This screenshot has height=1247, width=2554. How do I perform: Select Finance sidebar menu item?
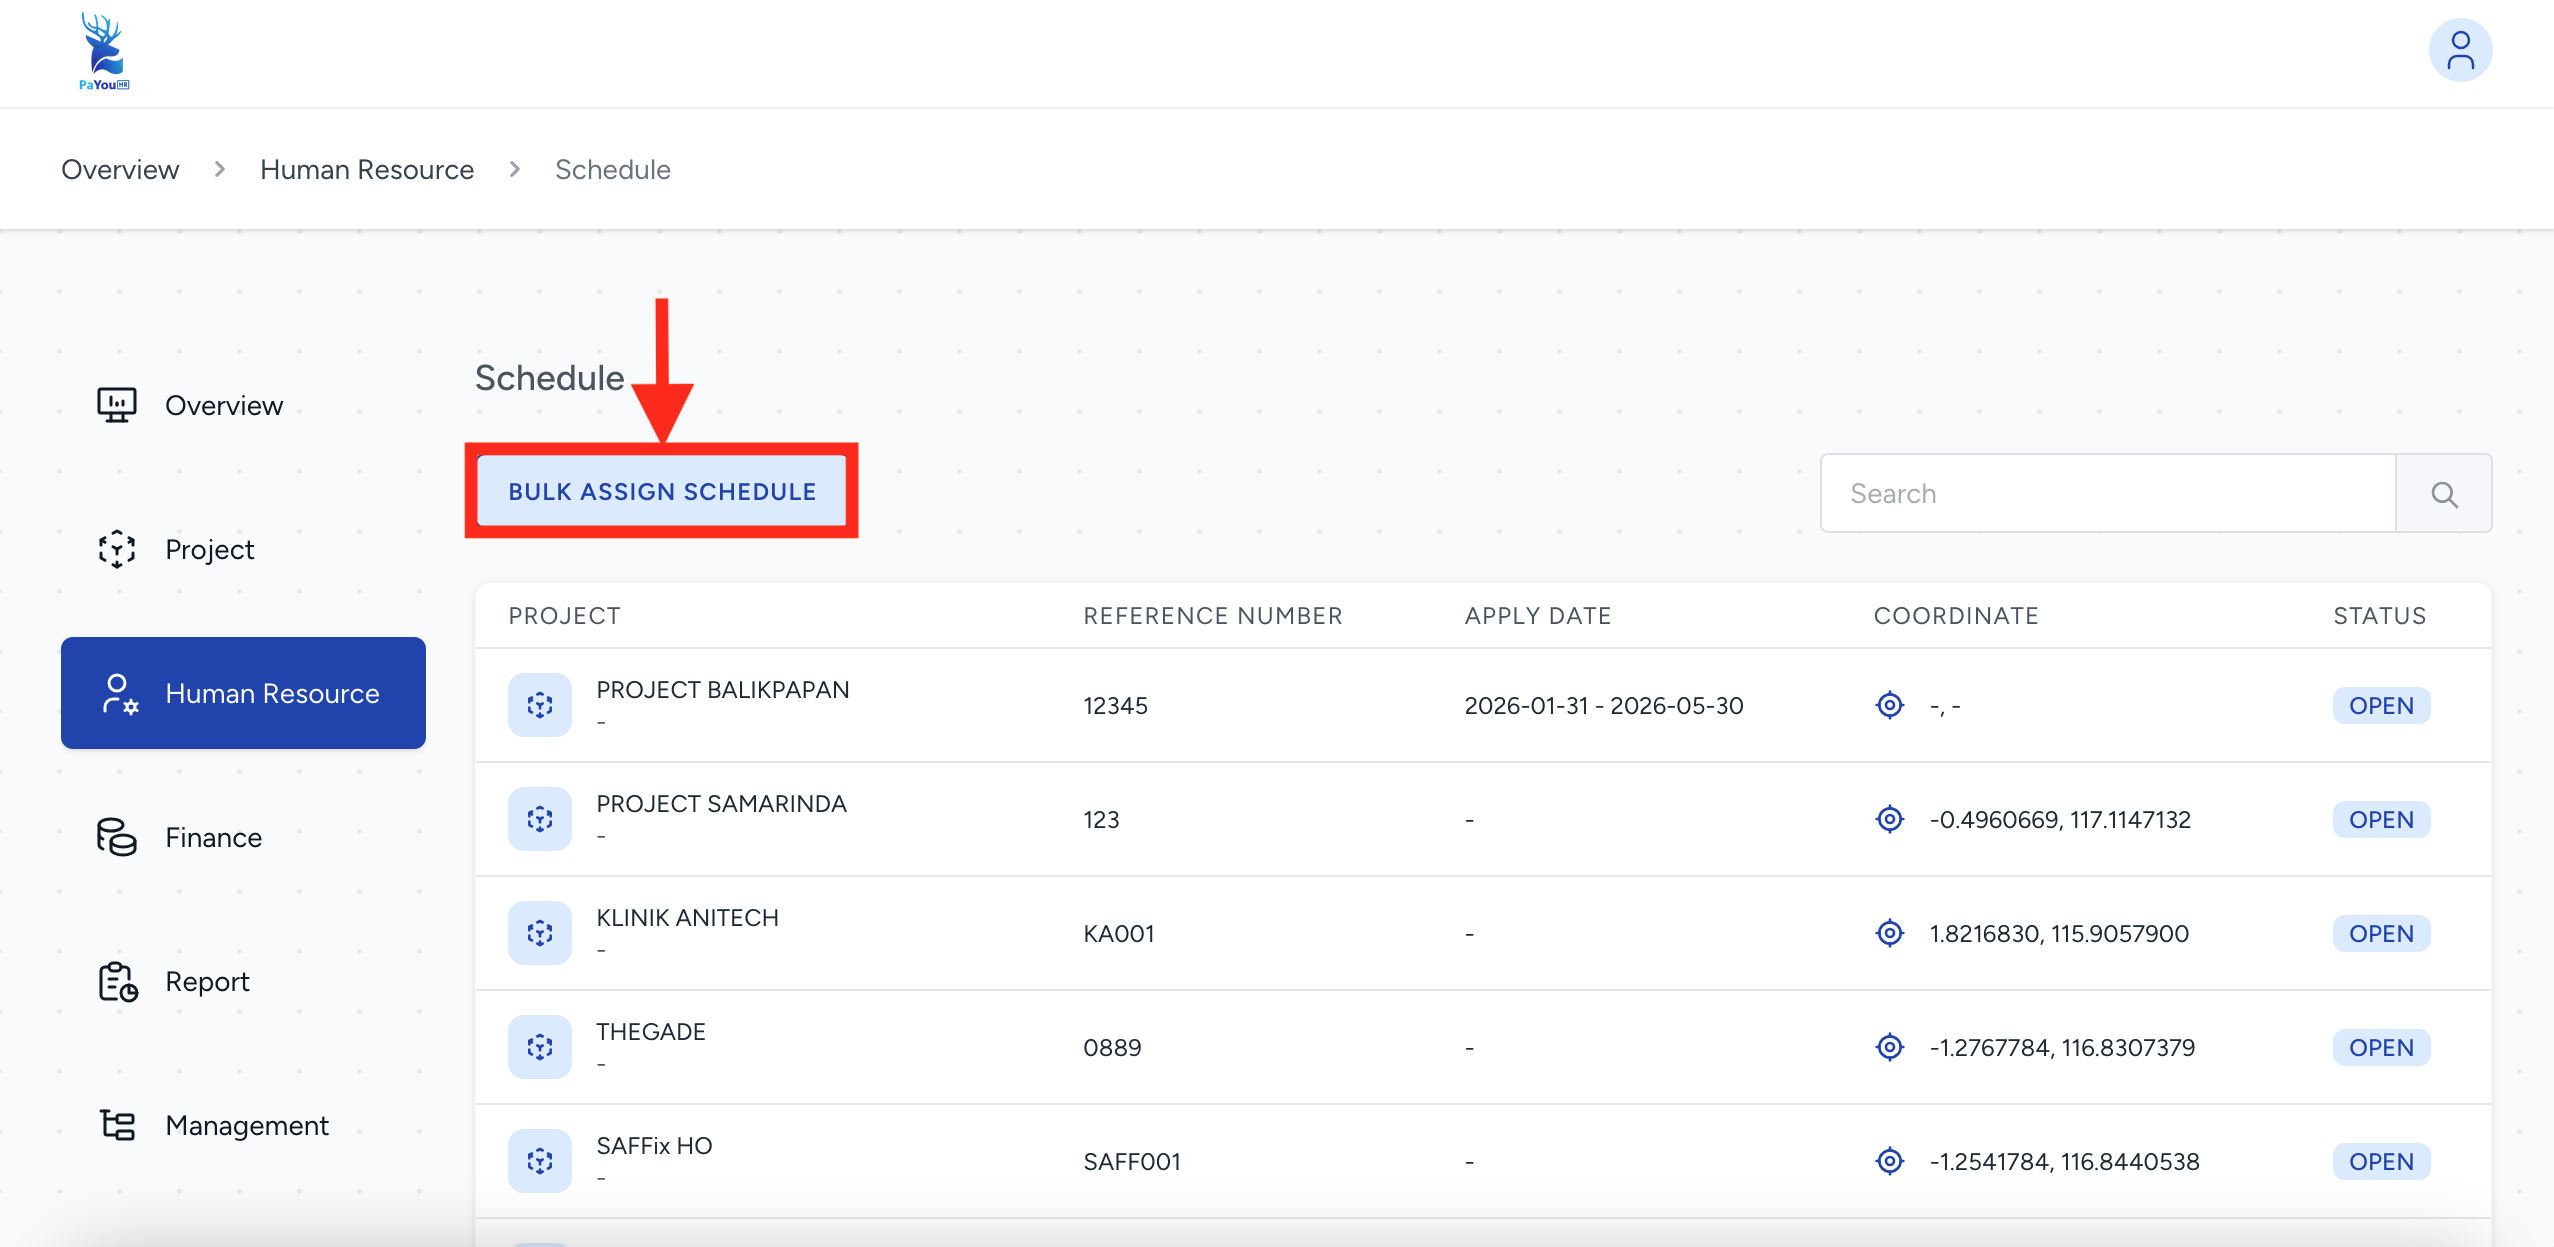tap(213, 838)
